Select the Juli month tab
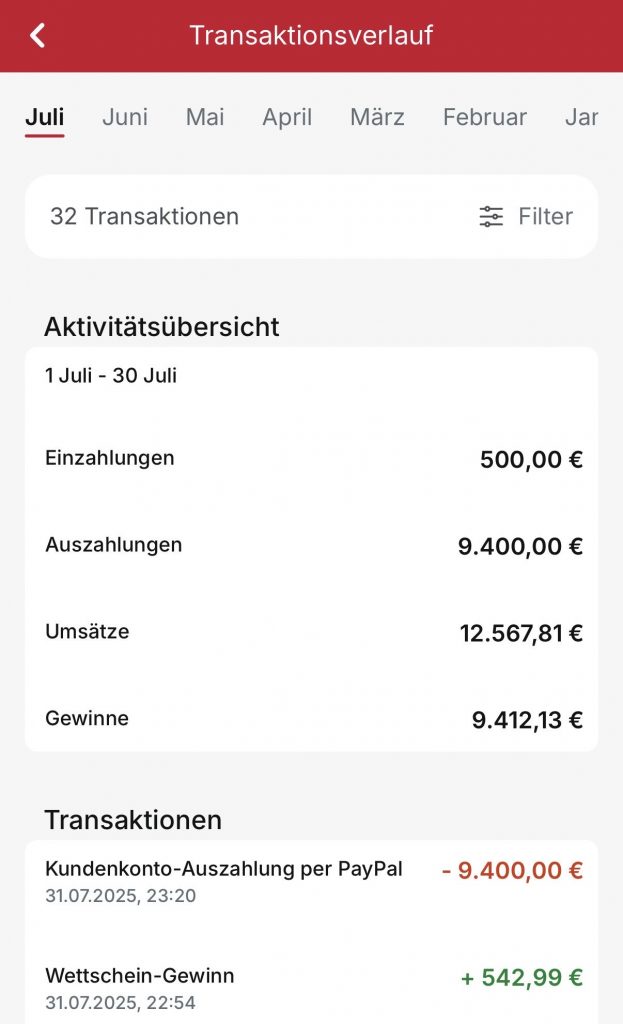The height and width of the screenshot is (1024, 623). point(45,117)
